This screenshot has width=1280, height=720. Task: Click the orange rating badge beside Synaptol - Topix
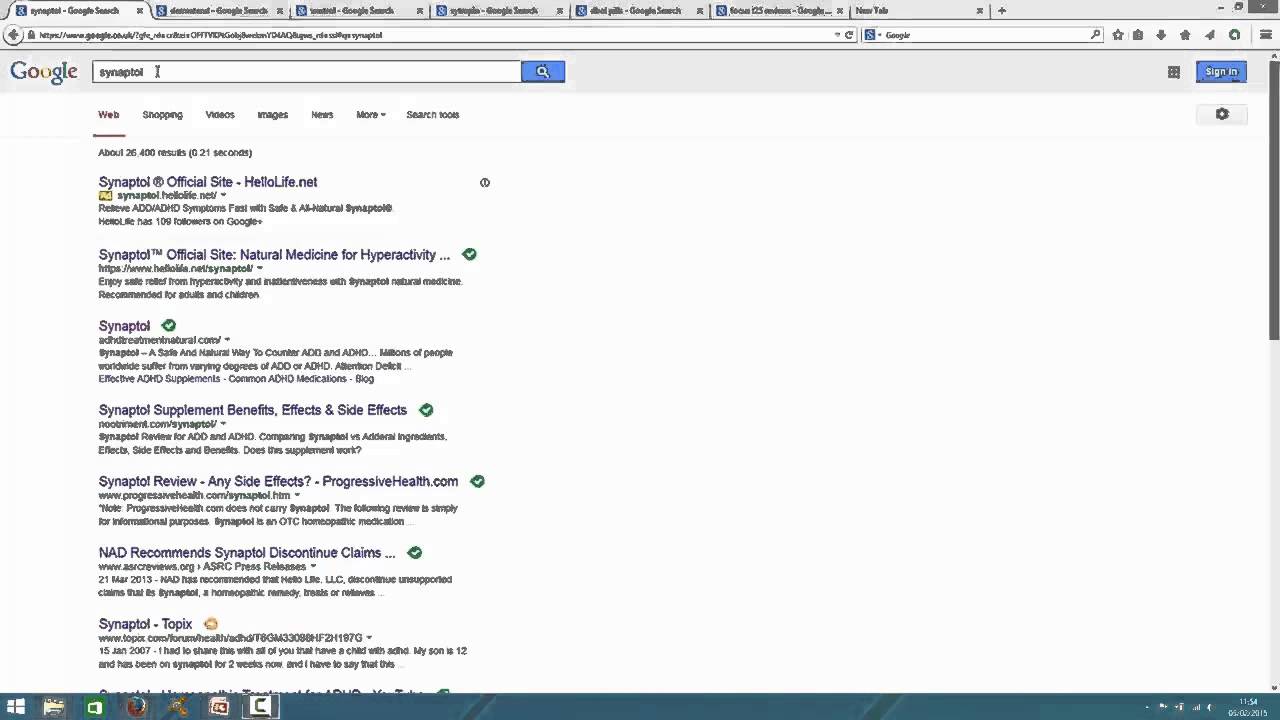tap(211, 624)
